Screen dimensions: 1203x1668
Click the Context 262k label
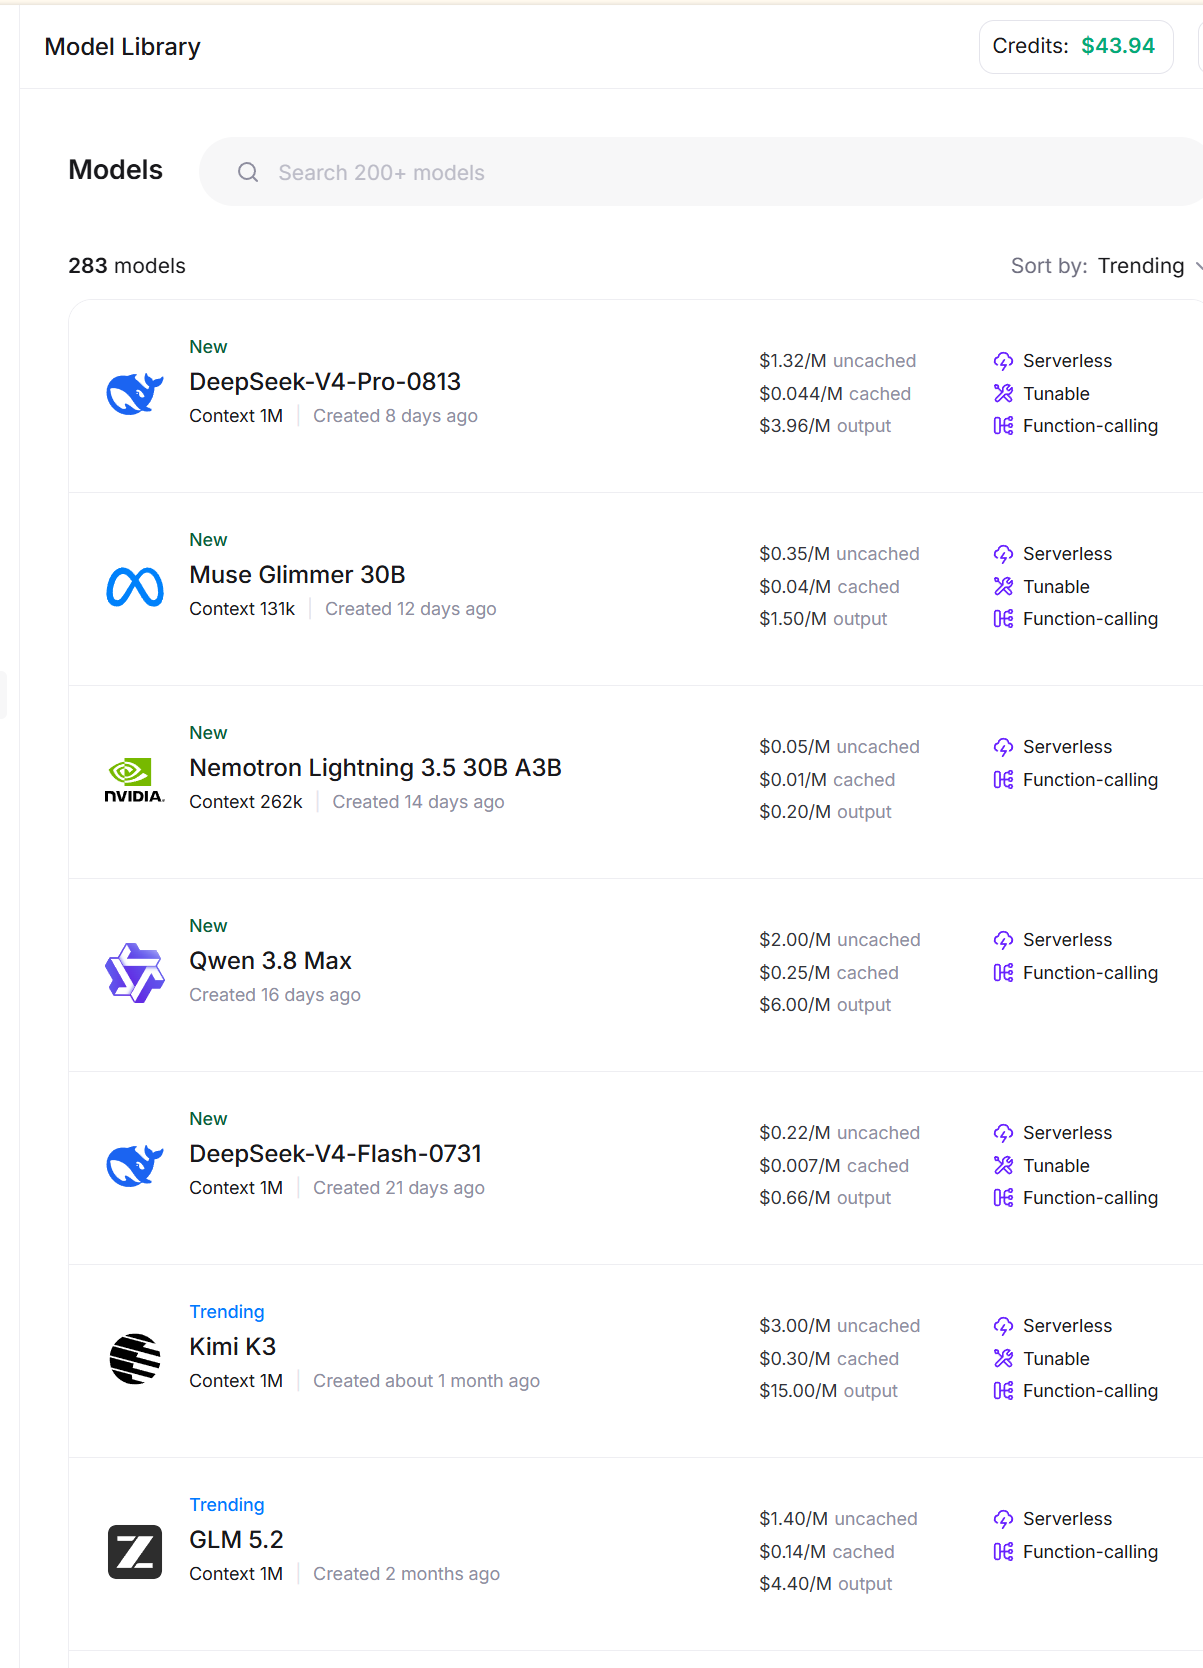(x=246, y=802)
